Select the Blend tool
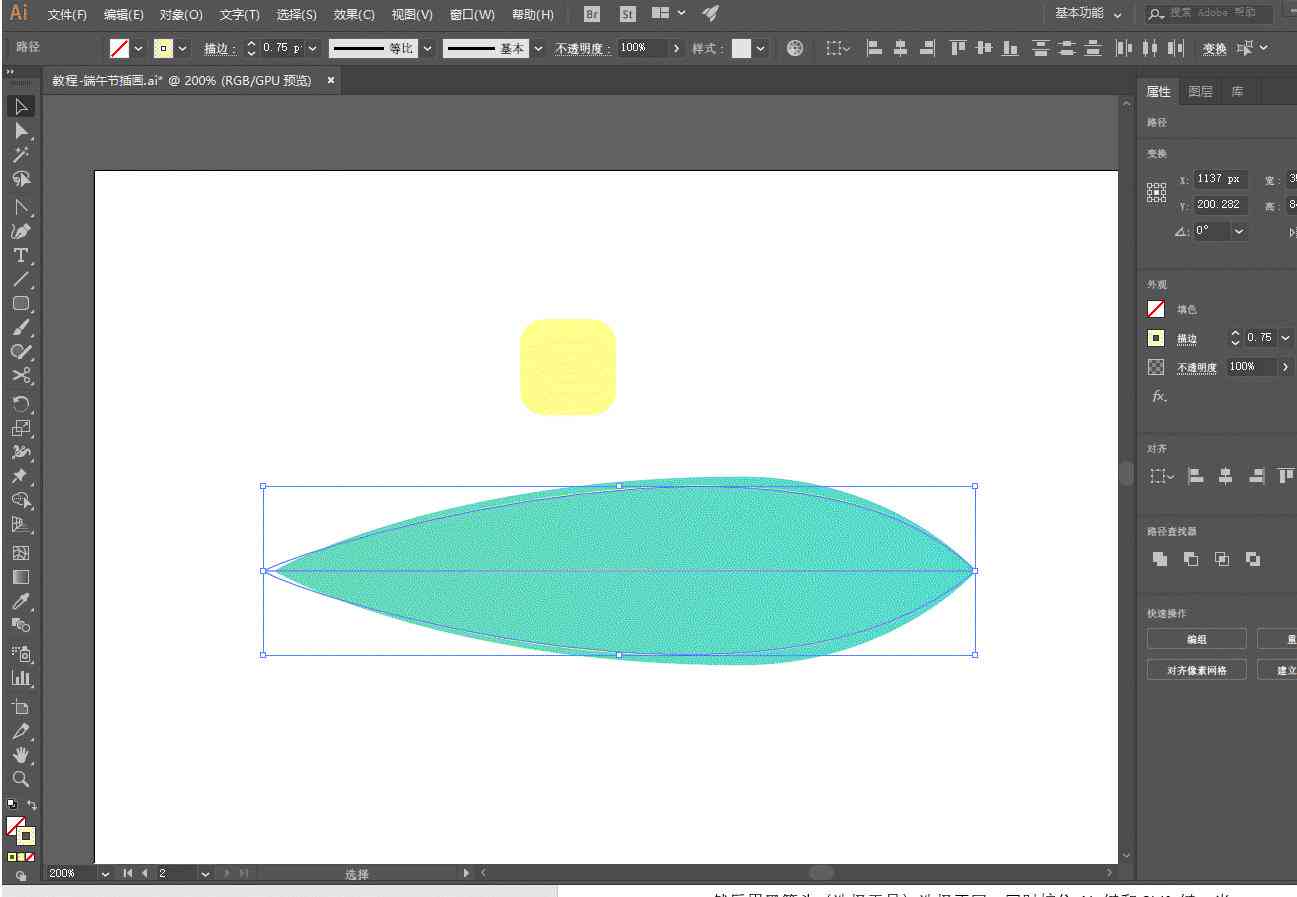 pos(20,625)
